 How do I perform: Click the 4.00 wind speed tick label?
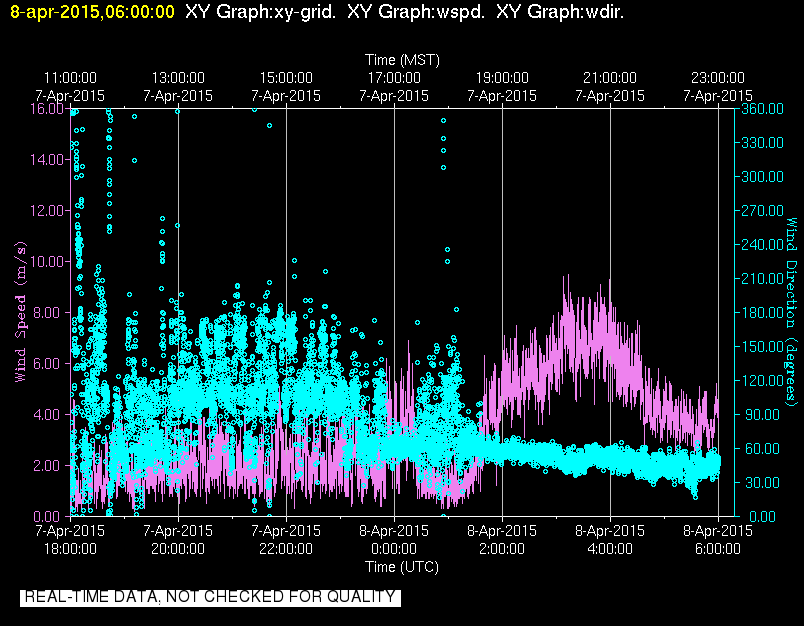49,414
